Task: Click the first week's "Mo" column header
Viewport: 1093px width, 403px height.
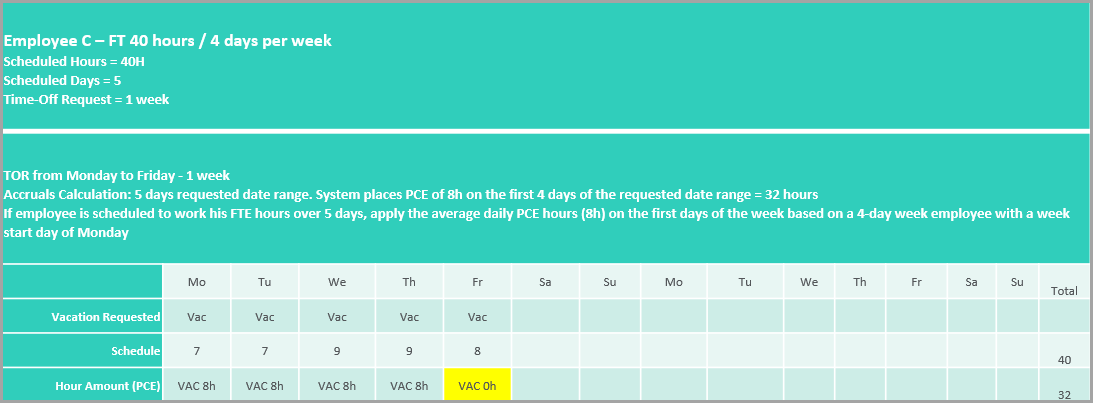Action: (x=197, y=282)
